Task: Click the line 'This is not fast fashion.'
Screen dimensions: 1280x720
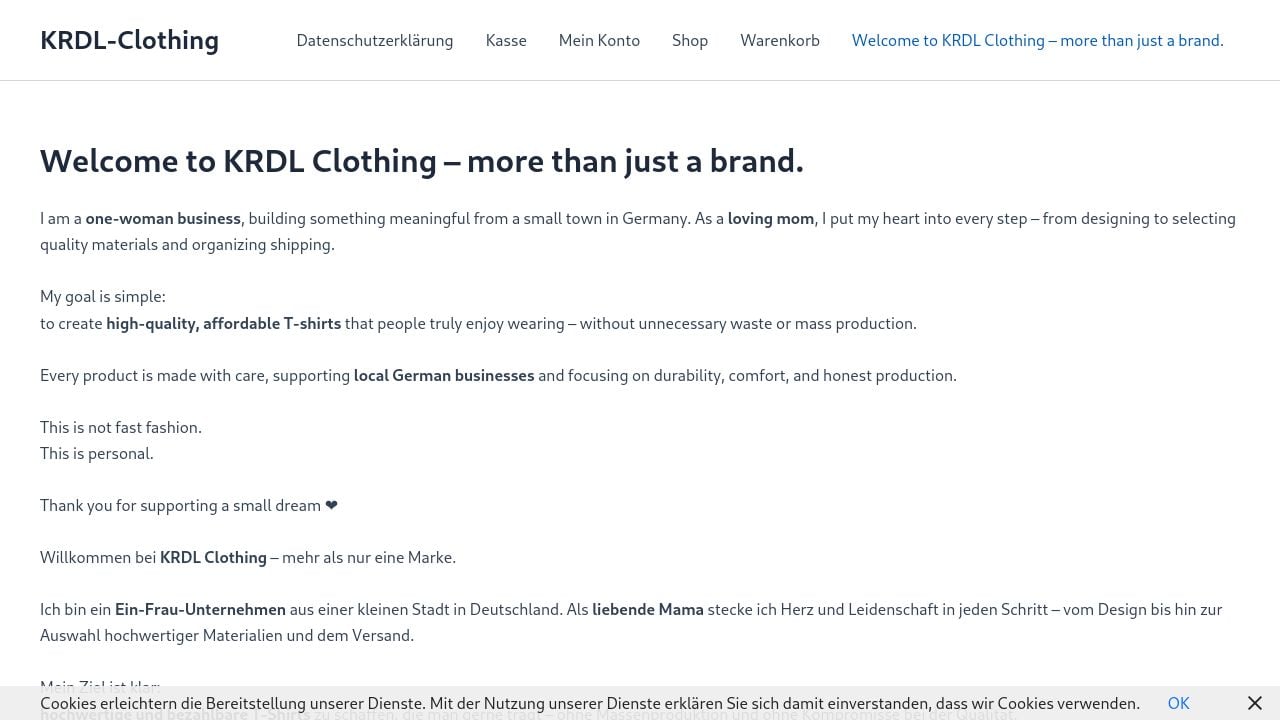Action: coord(121,427)
